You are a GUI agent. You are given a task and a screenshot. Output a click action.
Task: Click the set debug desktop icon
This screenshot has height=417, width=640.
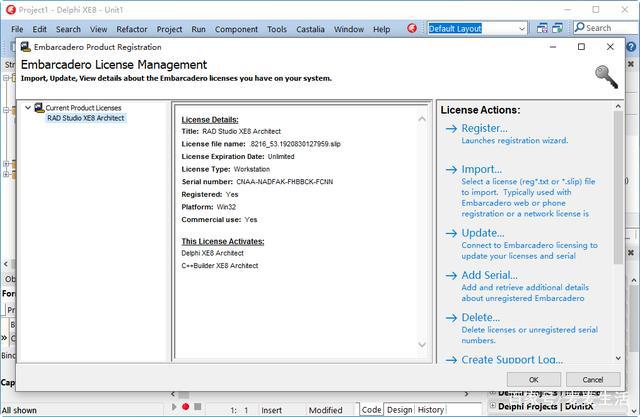(557, 28)
